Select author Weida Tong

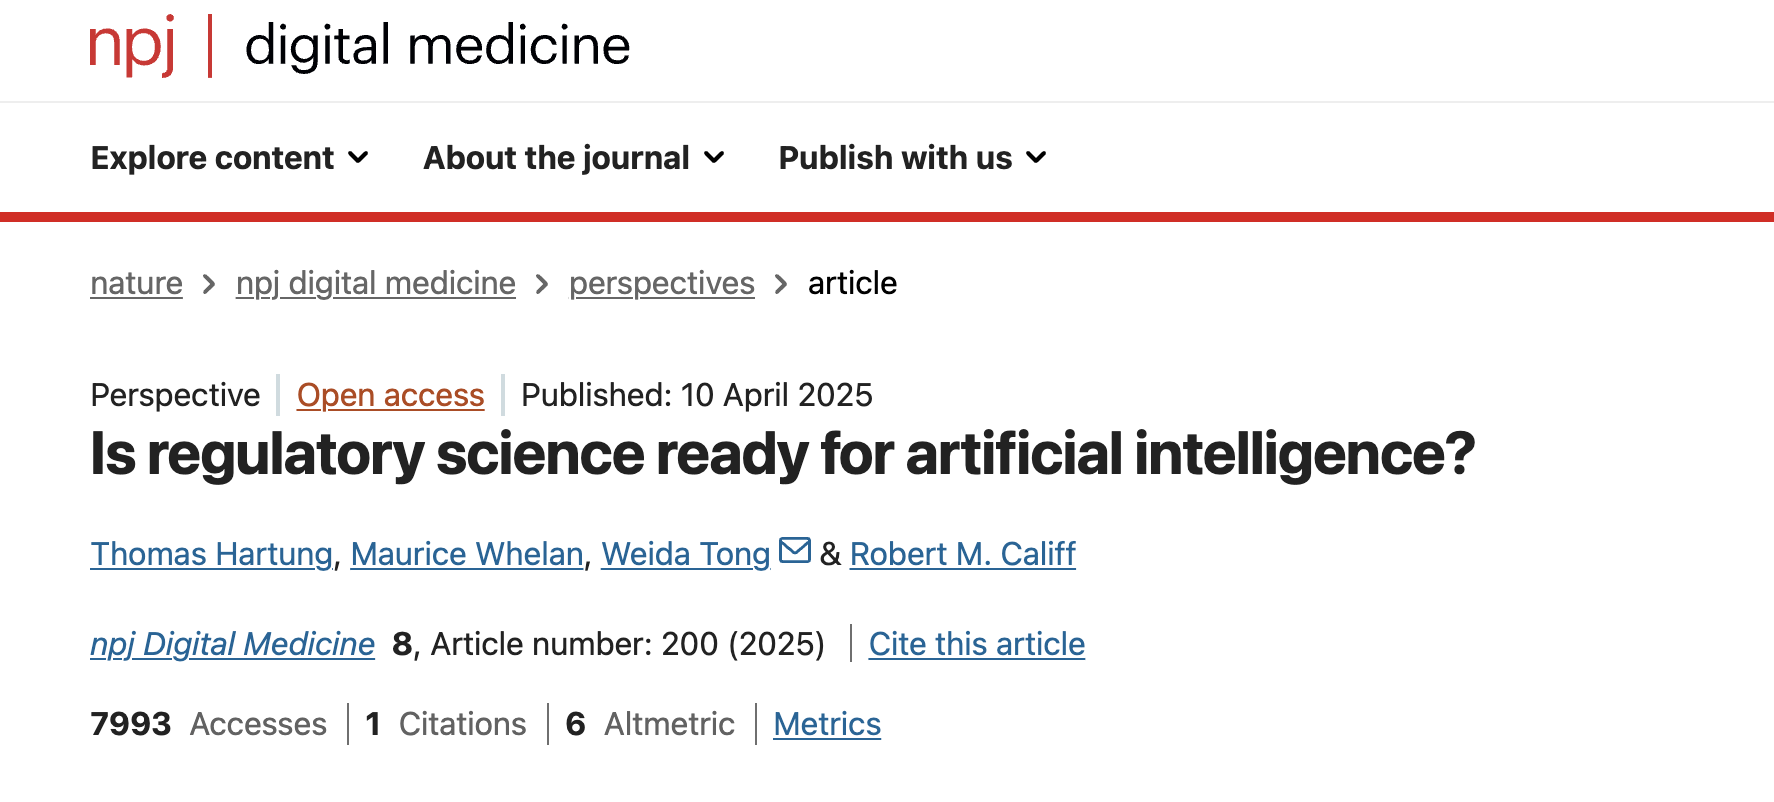(685, 554)
